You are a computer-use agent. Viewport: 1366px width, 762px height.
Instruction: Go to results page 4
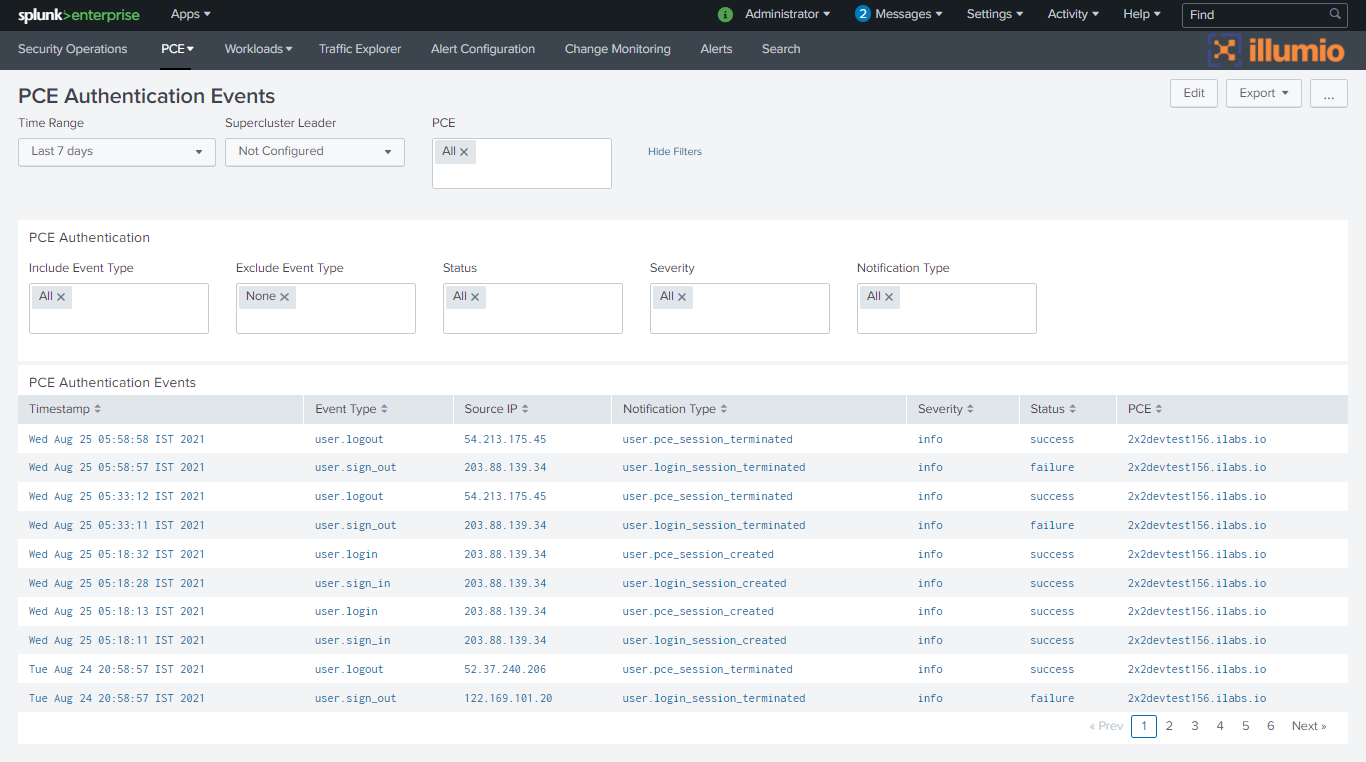(1220, 726)
